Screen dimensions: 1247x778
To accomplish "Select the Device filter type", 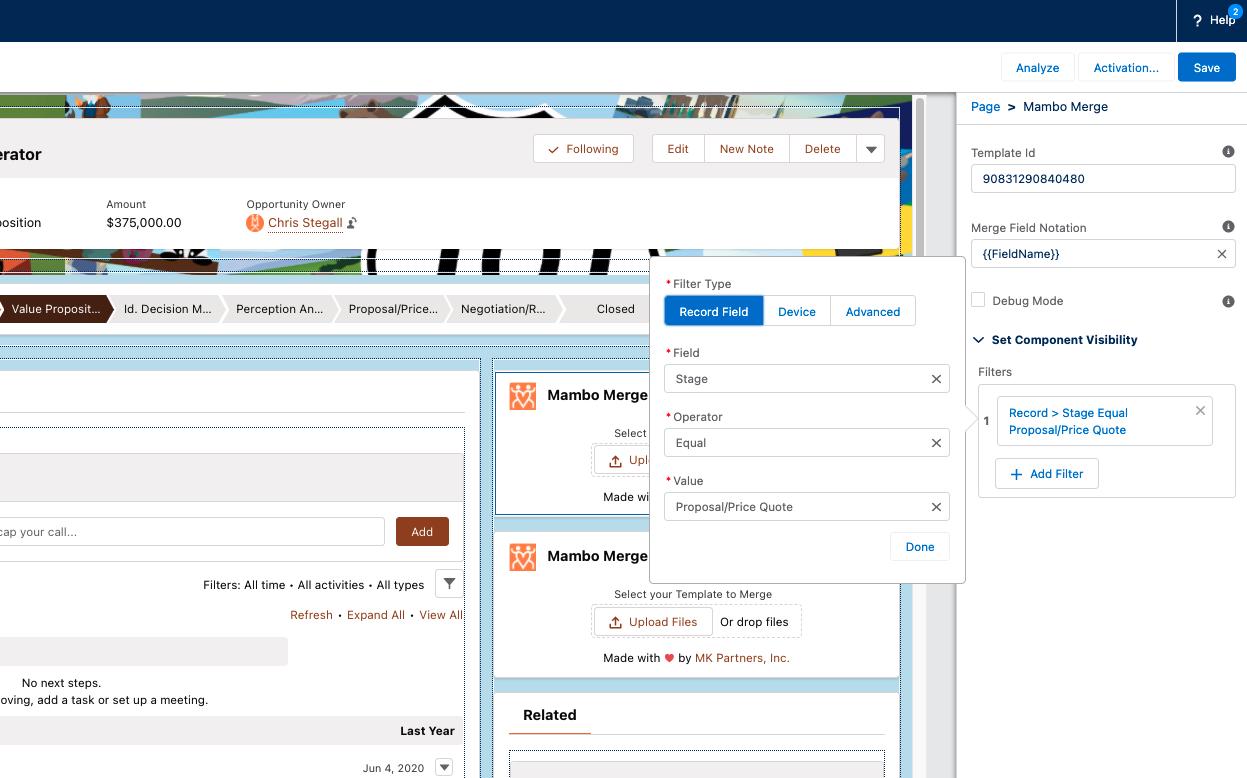I will tap(796, 312).
